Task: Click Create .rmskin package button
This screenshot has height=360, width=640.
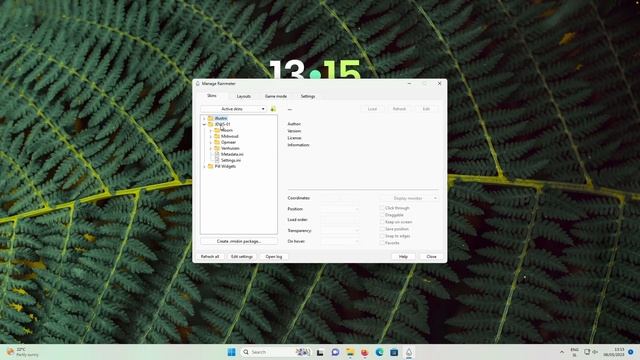Action: pyautogui.click(x=239, y=241)
